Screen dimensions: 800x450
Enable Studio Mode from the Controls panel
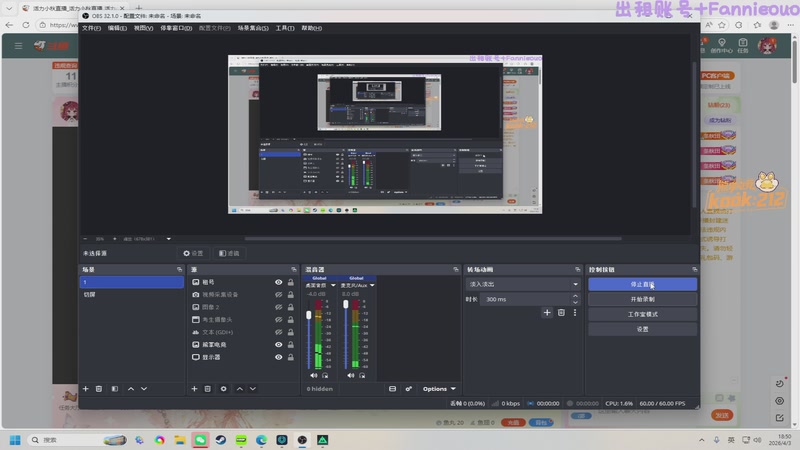pyautogui.click(x=642, y=314)
